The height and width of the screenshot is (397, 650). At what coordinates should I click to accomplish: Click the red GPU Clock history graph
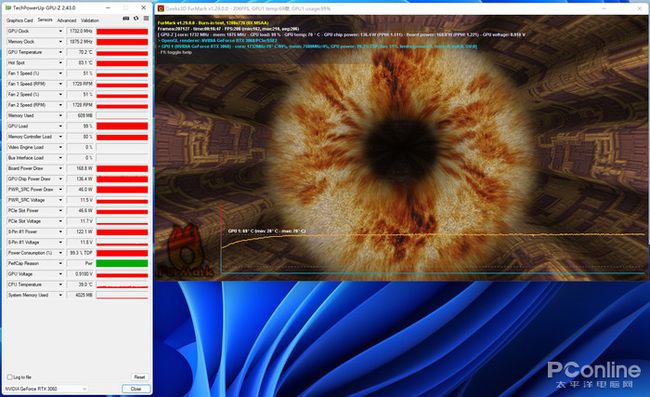(122, 31)
